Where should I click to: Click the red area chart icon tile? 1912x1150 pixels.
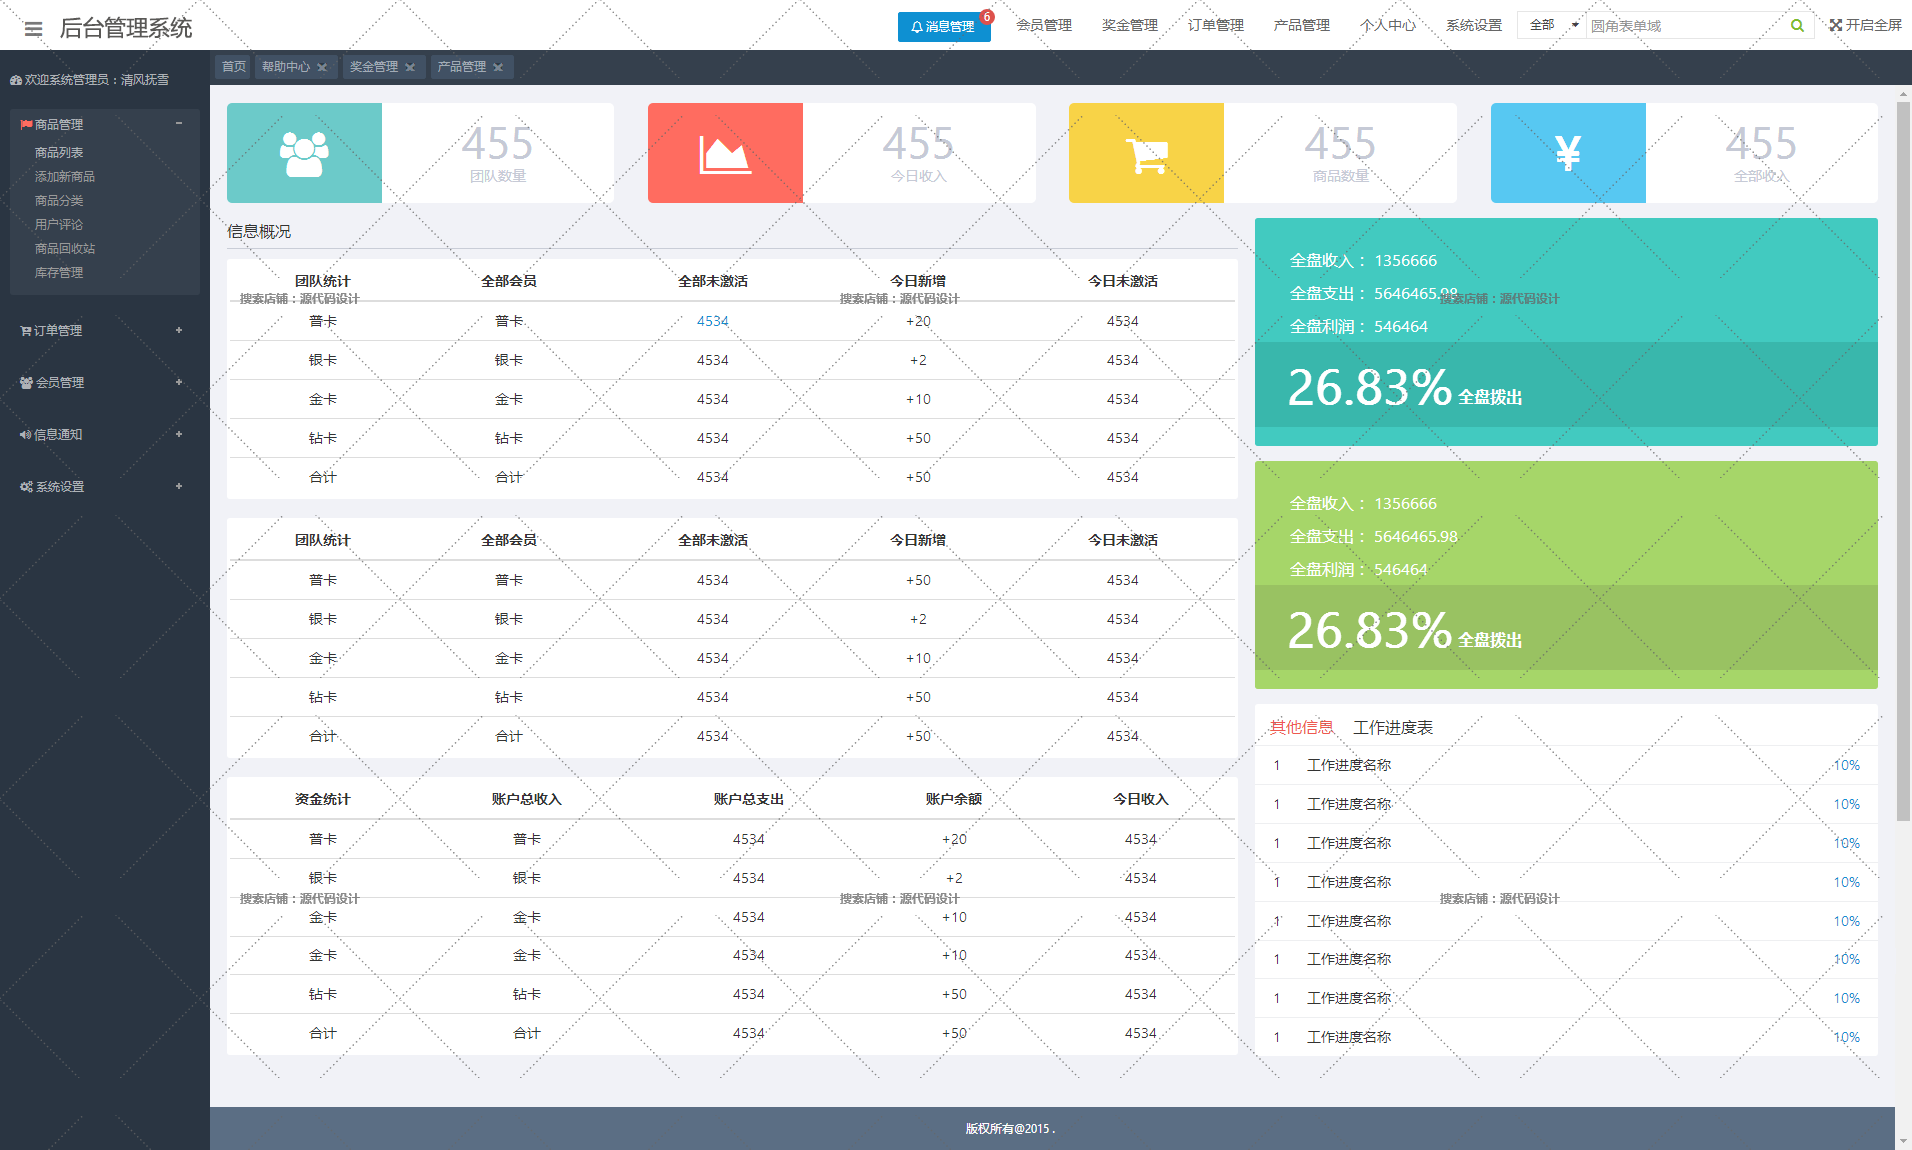click(725, 153)
